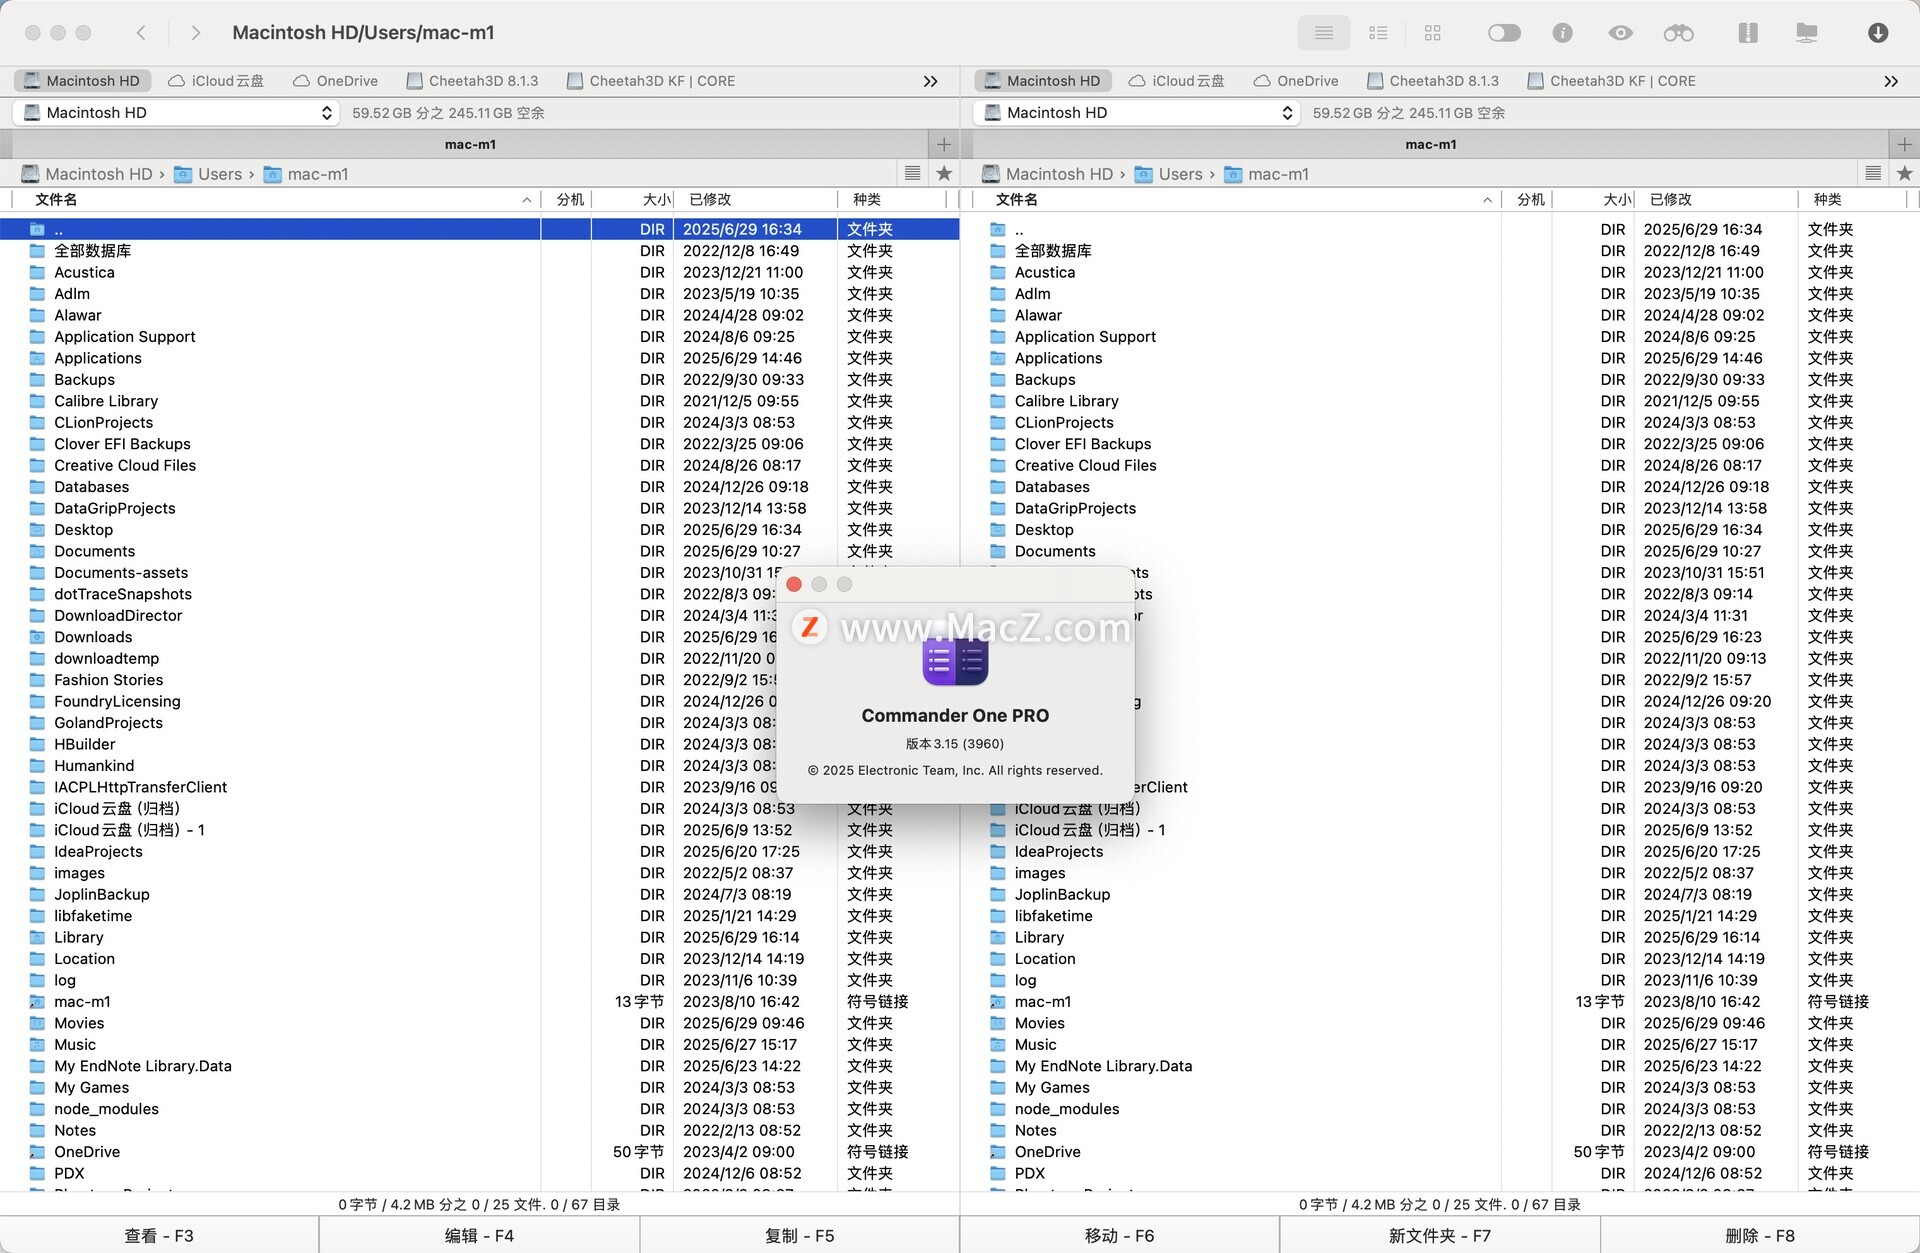Select iCloud云盘 drive in left pane
Image resolution: width=1920 pixels, height=1253 pixels.
(x=216, y=81)
